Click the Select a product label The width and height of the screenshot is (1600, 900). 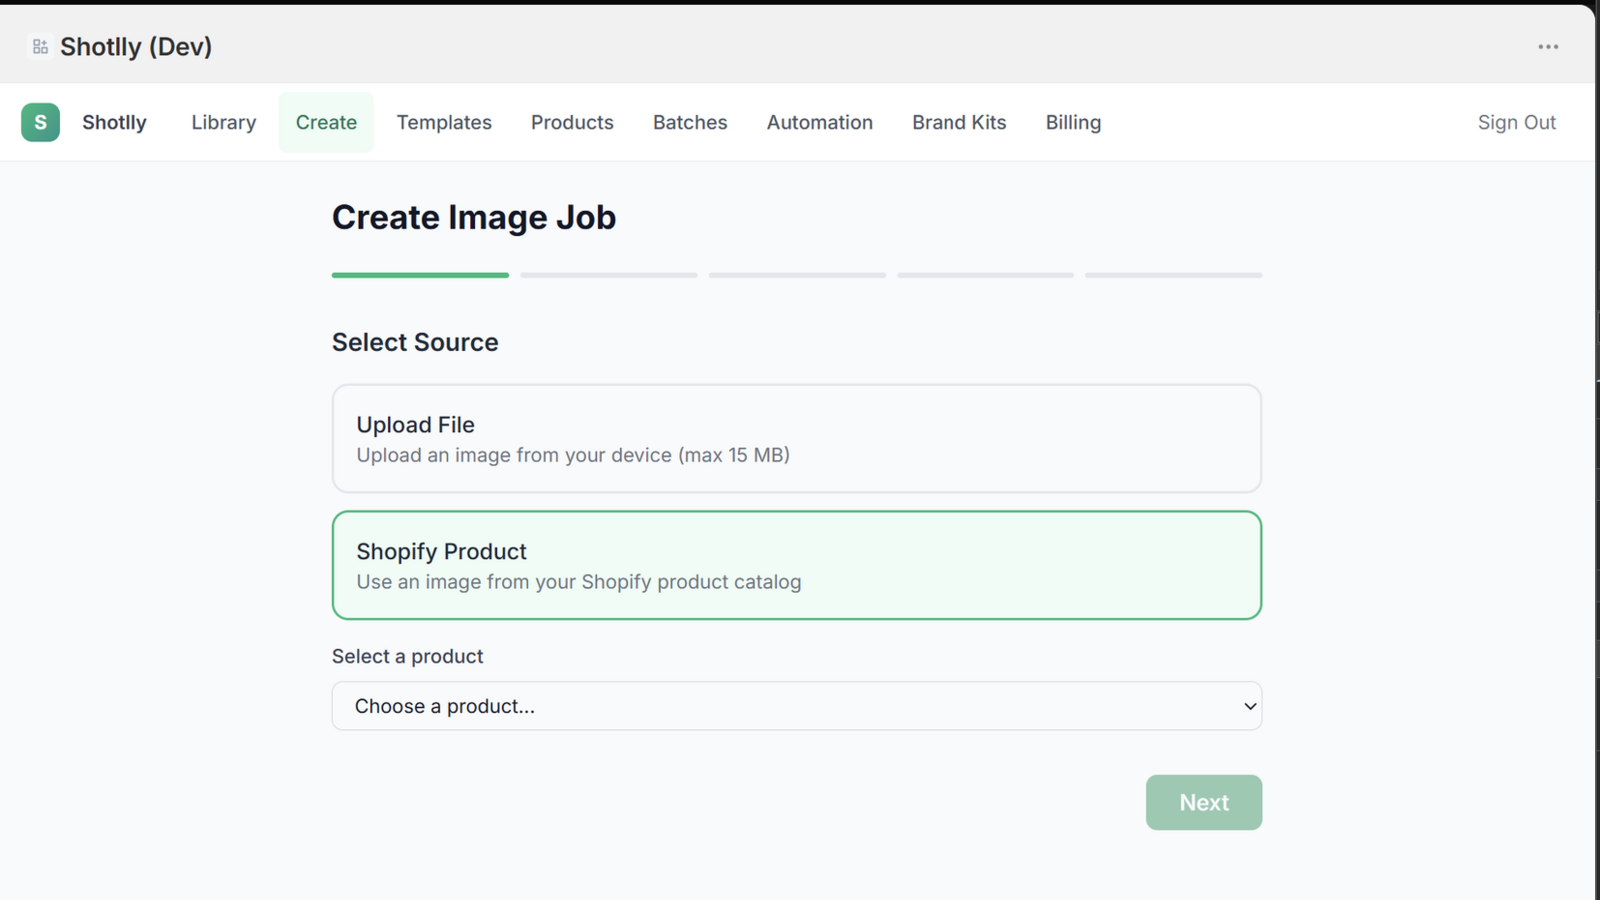407,656
